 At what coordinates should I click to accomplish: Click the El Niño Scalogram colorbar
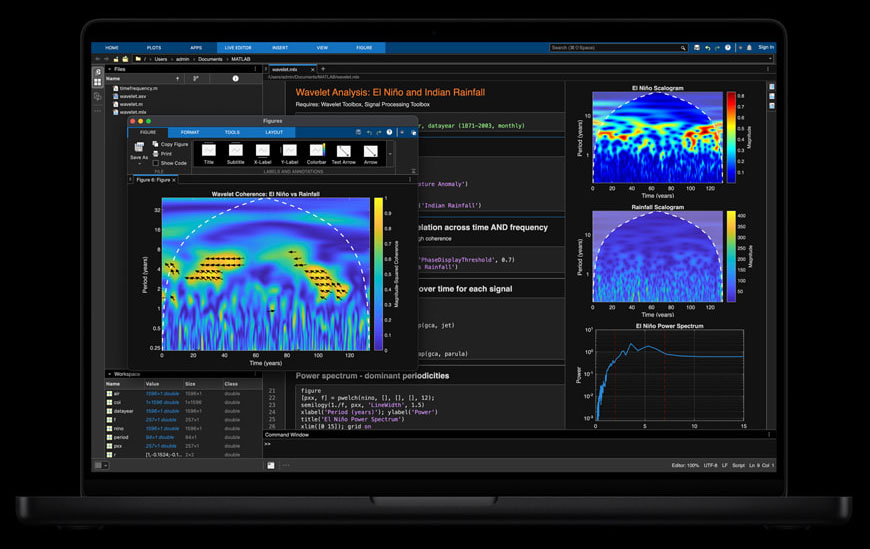[x=730, y=134]
